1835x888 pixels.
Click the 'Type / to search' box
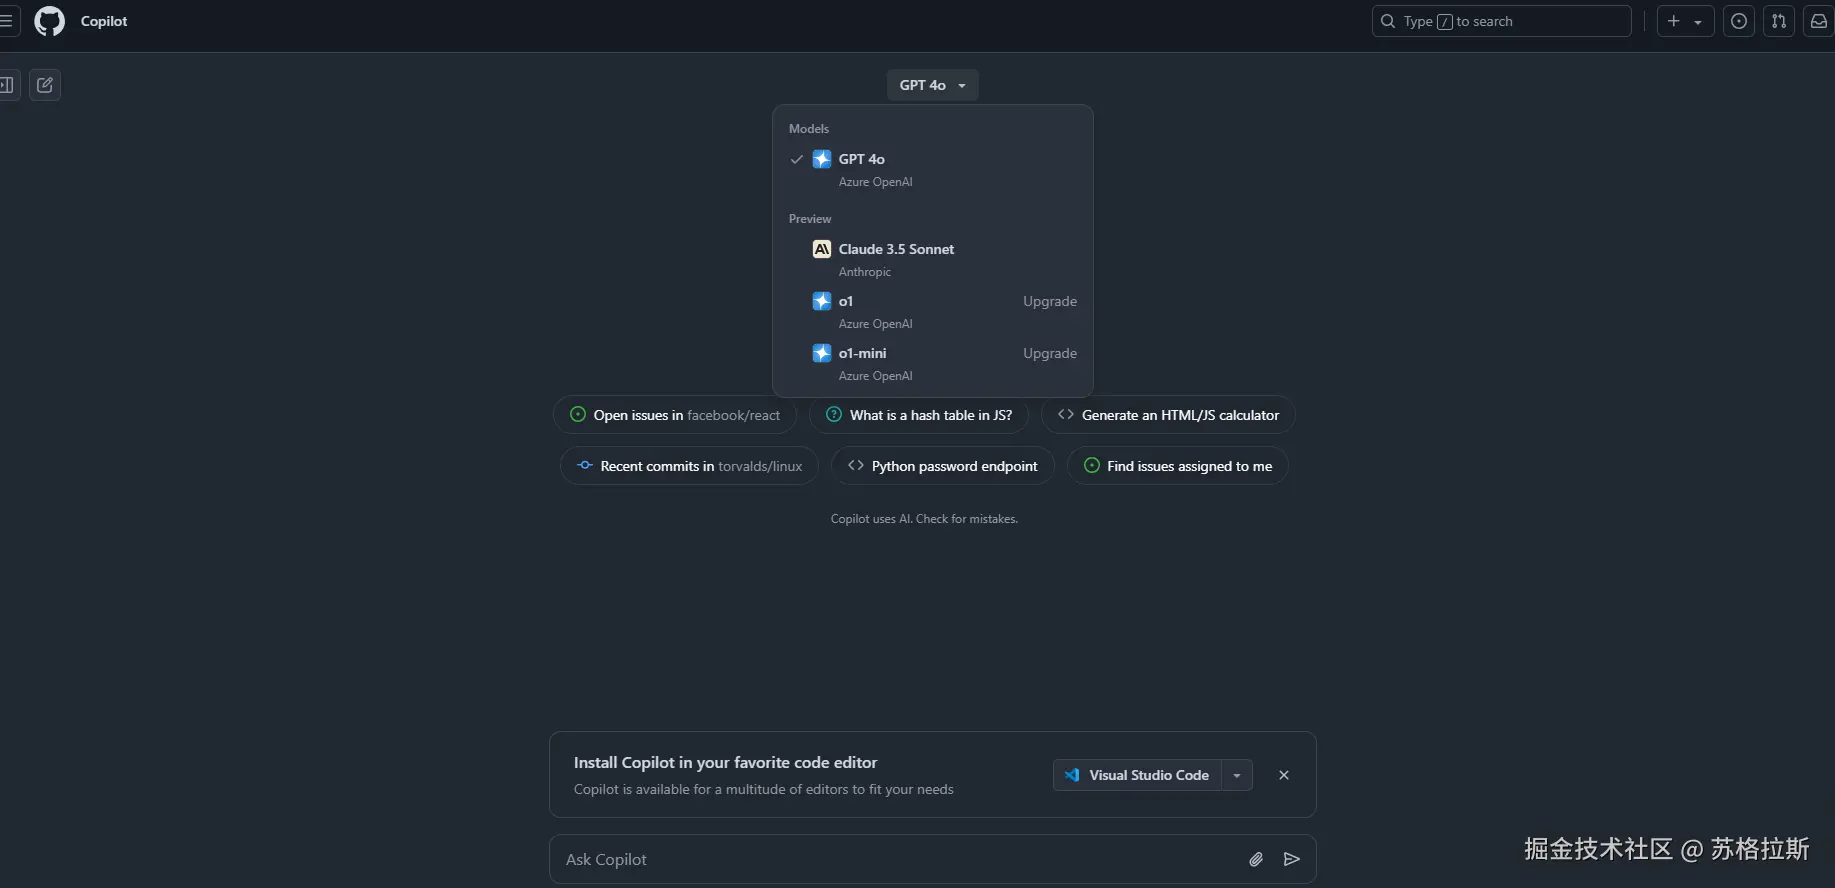pos(1502,21)
